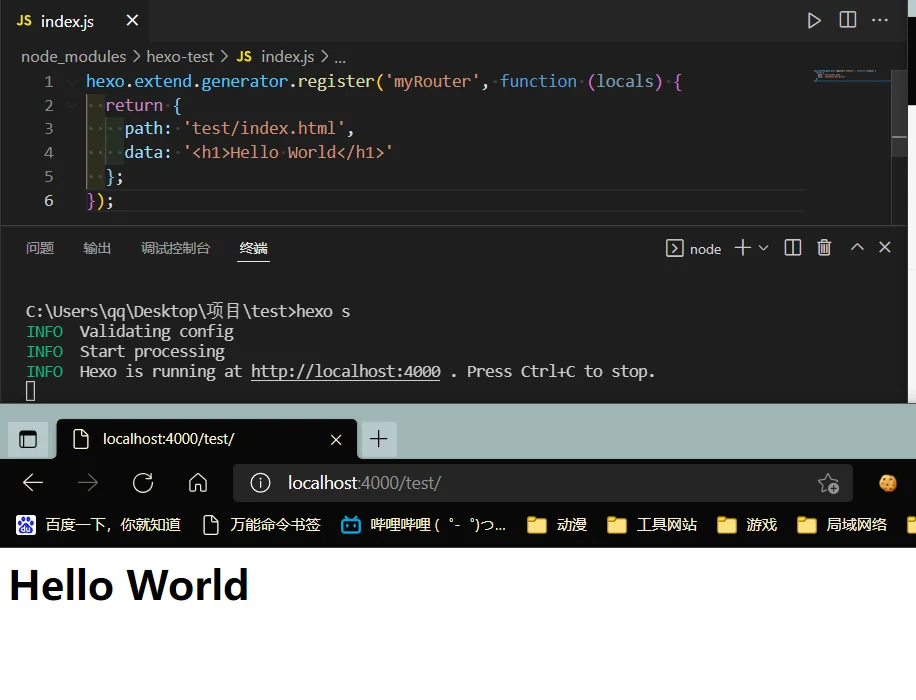Image resolution: width=916 pixels, height=700 pixels.
Task: Add a new terminal with plus icon
Action: point(742,248)
